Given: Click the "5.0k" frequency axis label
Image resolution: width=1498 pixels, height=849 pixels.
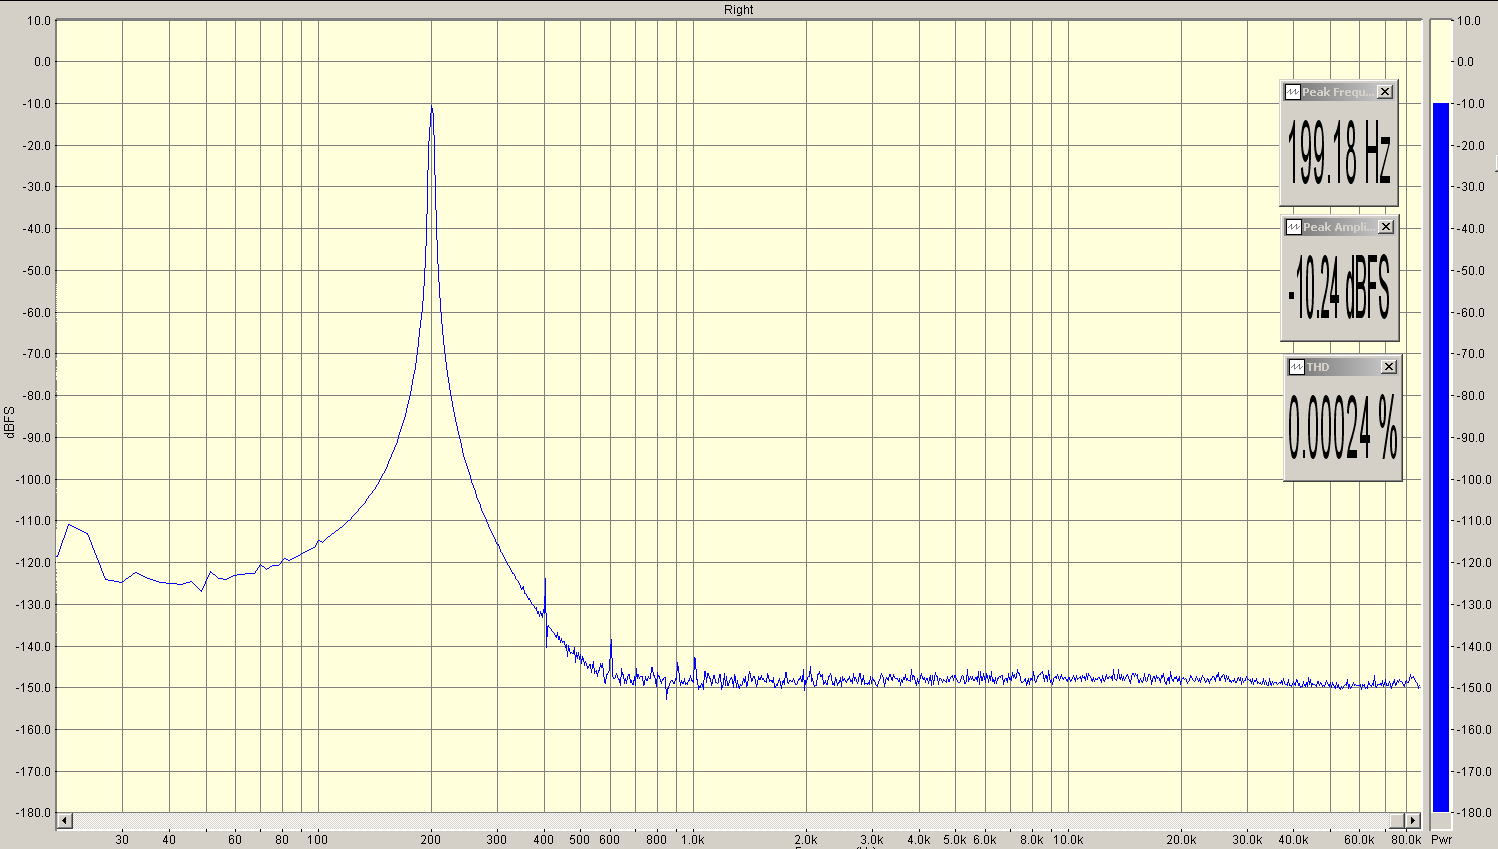Looking at the screenshot, I should (x=955, y=839).
